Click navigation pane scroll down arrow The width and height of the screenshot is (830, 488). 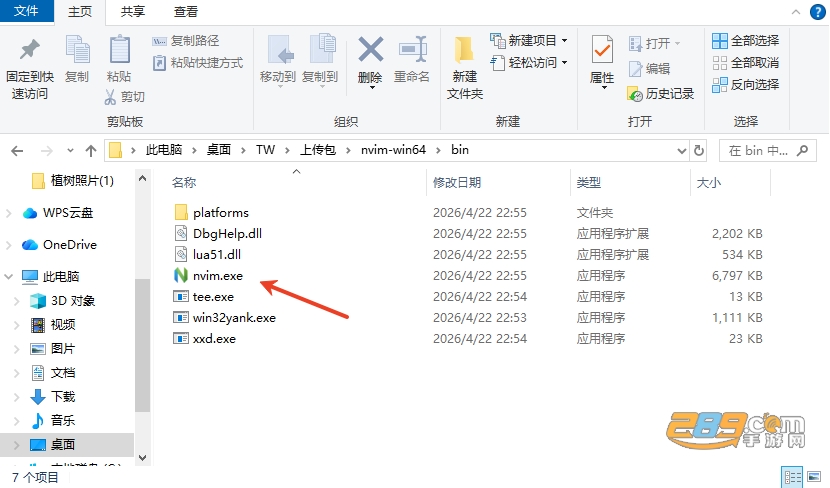tap(142, 458)
